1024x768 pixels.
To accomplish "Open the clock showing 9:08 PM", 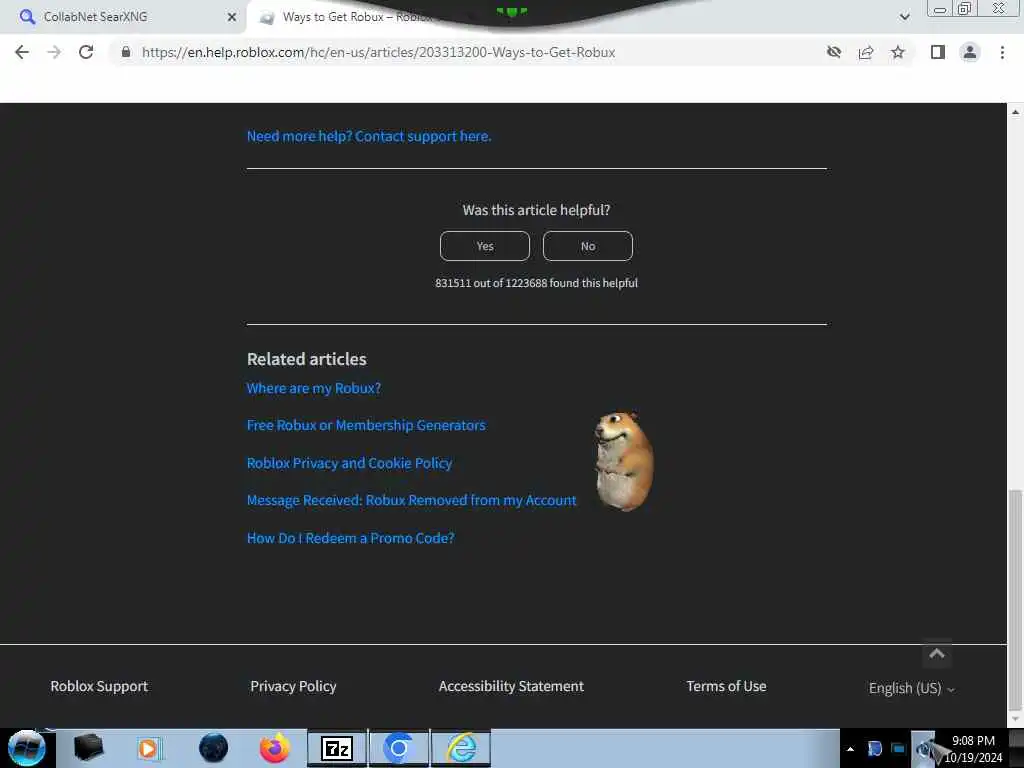I will coord(973,749).
